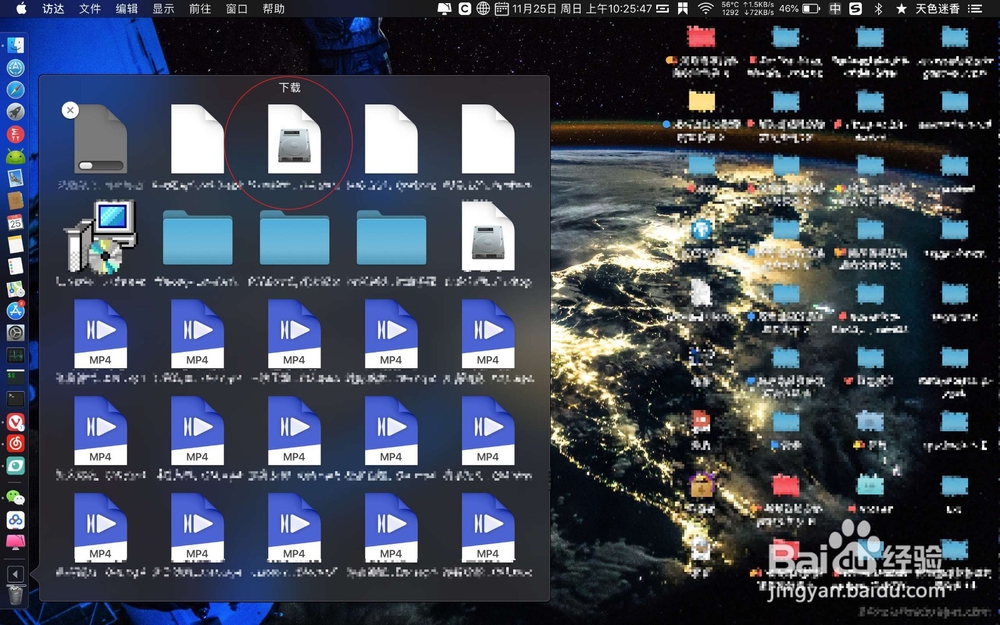Open the 编辑 menu
Viewport: 1000px width, 625px height.
coord(127,8)
